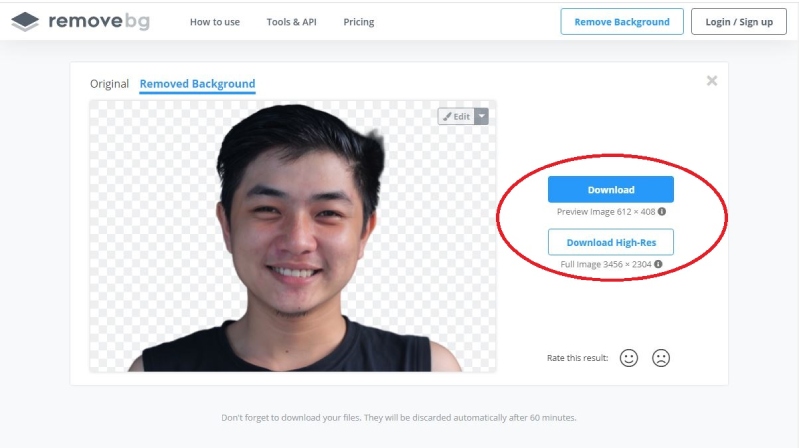Click the Login / Sign up button
The image size is (799, 448).
pyautogui.click(x=739, y=21)
